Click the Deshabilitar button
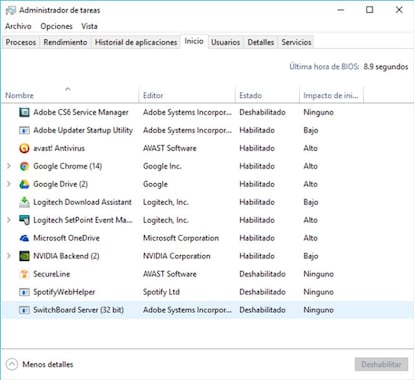 click(x=381, y=364)
